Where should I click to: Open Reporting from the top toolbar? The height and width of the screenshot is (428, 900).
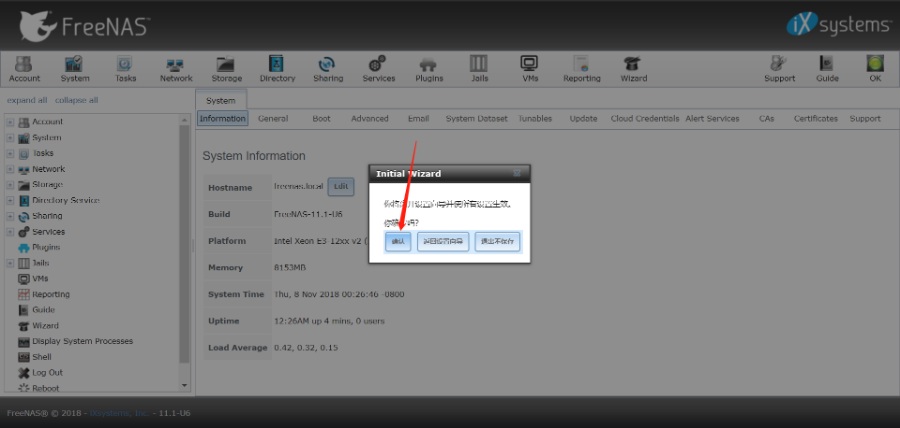click(x=581, y=69)
